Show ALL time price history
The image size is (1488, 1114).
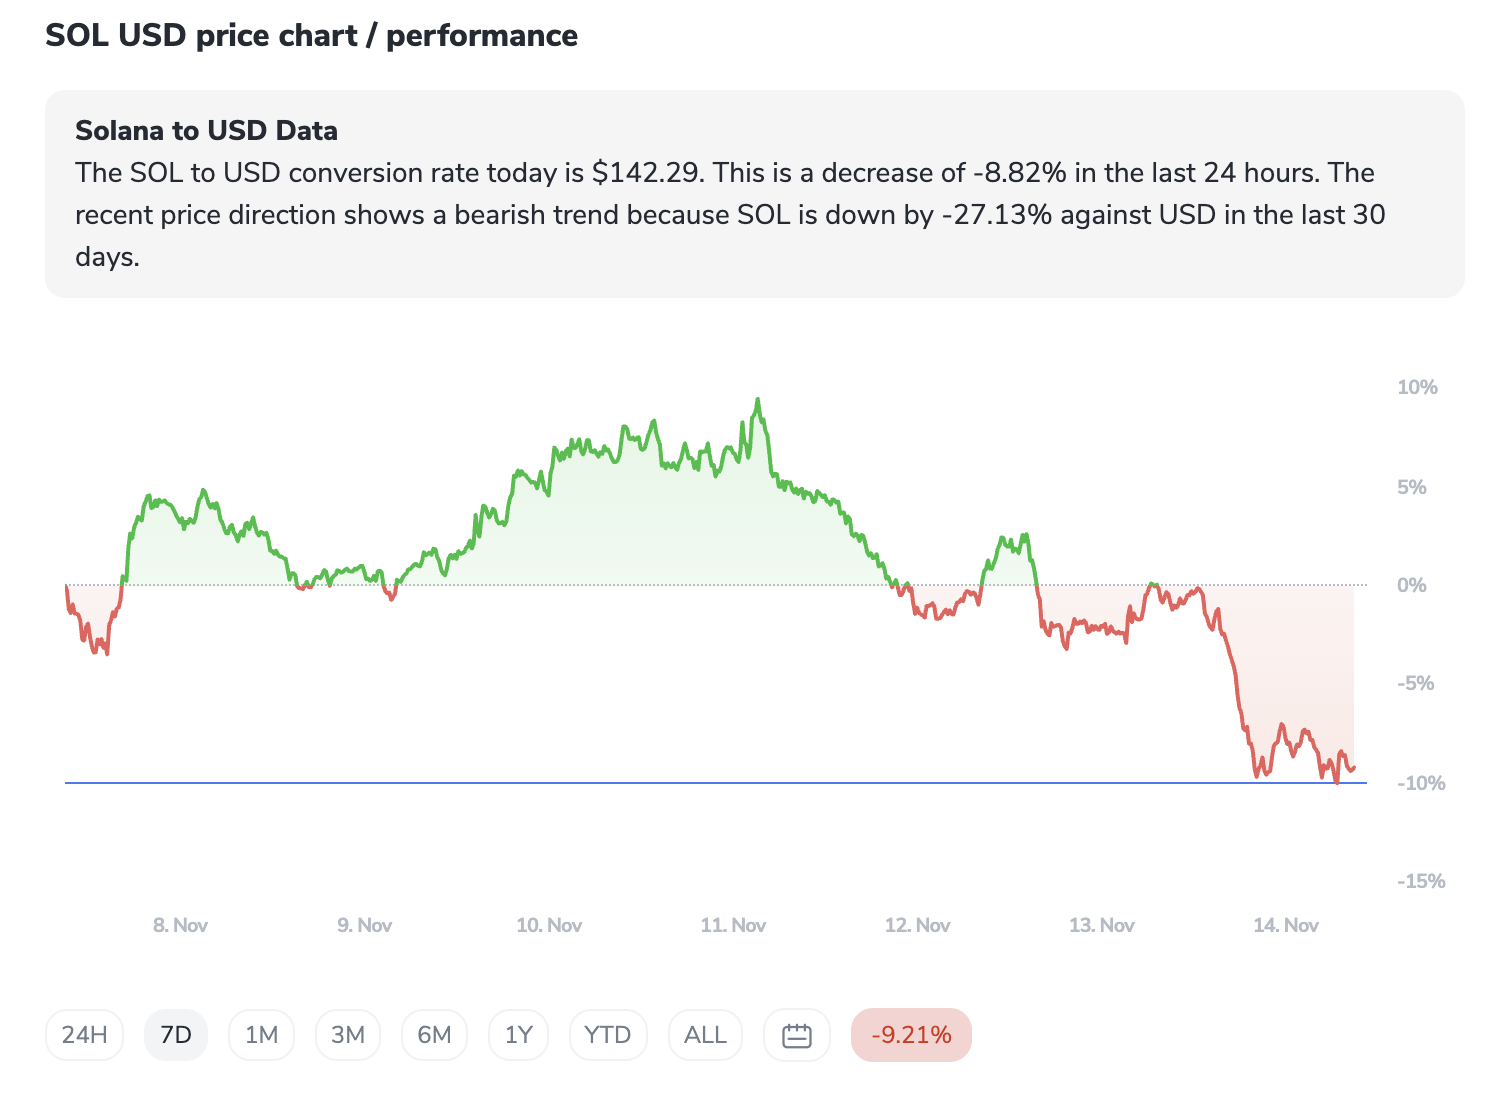point(705,1035)
